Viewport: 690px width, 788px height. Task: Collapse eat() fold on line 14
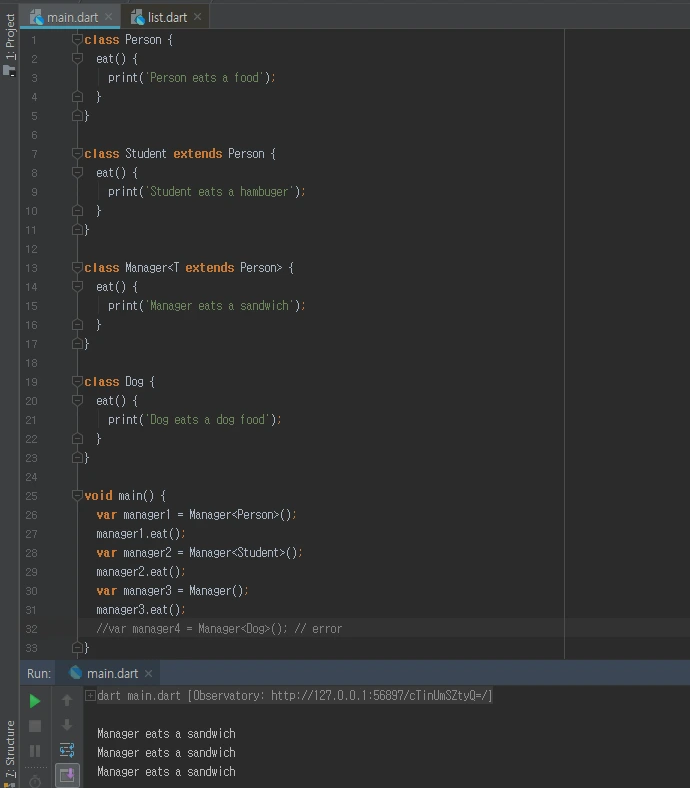tap(77, 286)
